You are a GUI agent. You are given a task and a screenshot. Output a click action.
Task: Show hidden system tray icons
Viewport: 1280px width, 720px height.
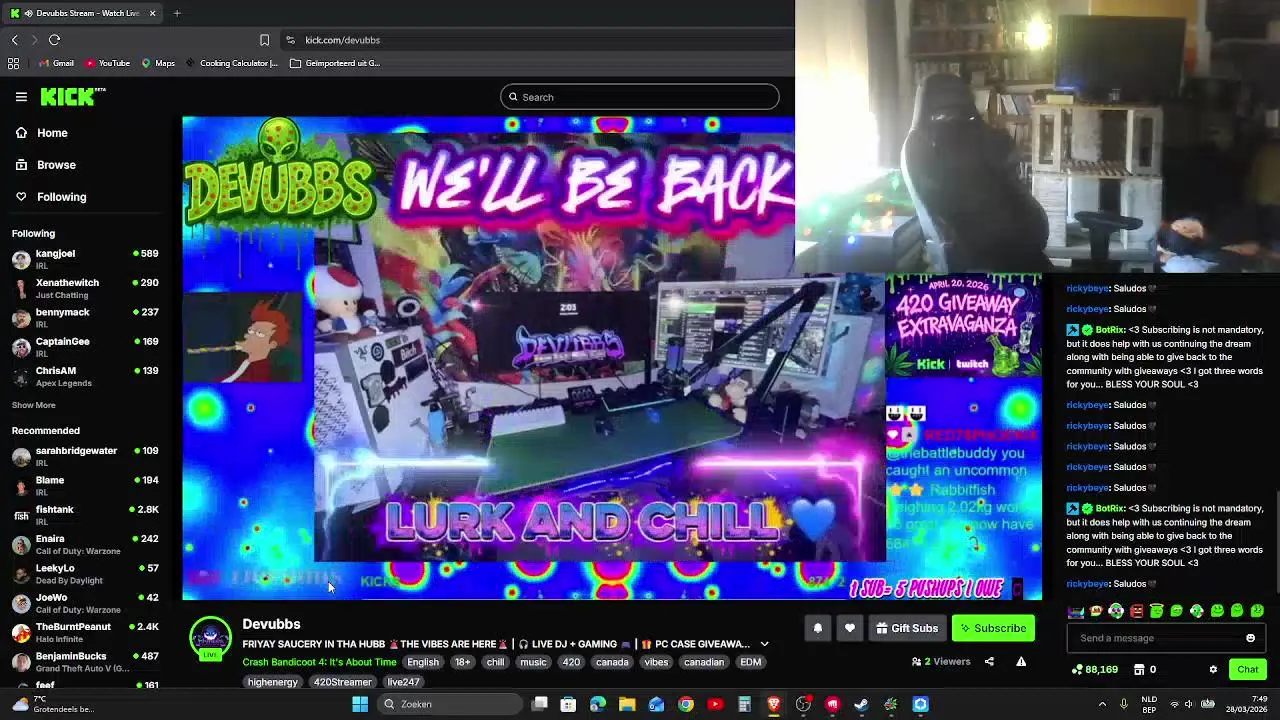[x=1102, y=704]
